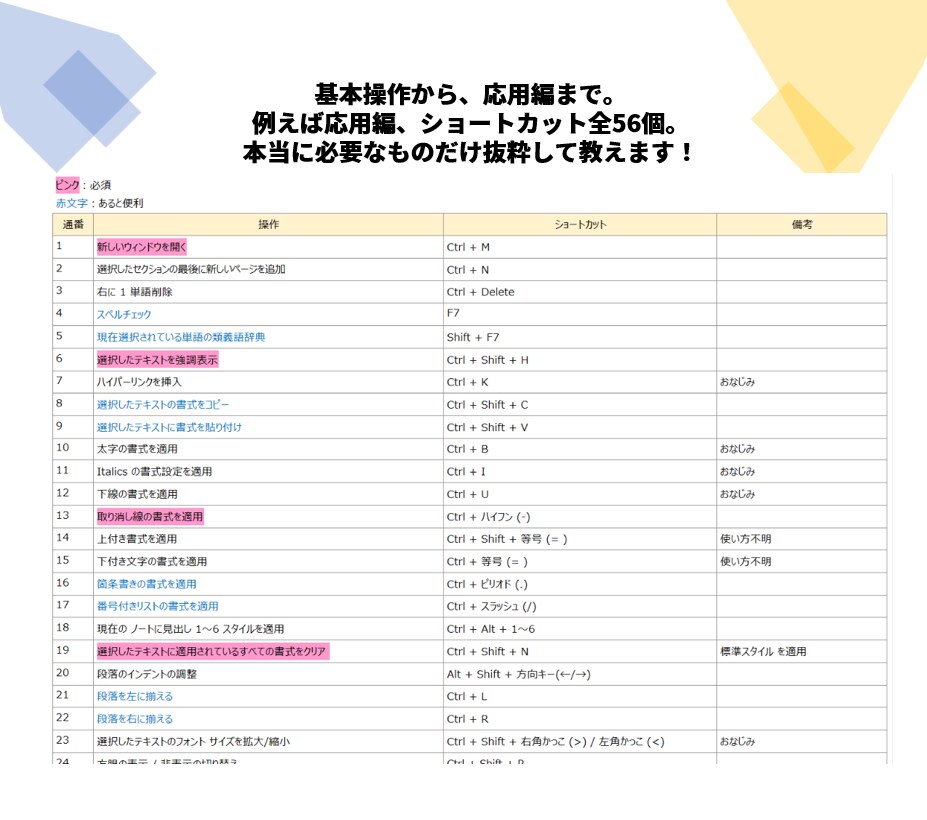Click the text '選択したセクションの最後に新しいページを追加'

pos(191,270)
